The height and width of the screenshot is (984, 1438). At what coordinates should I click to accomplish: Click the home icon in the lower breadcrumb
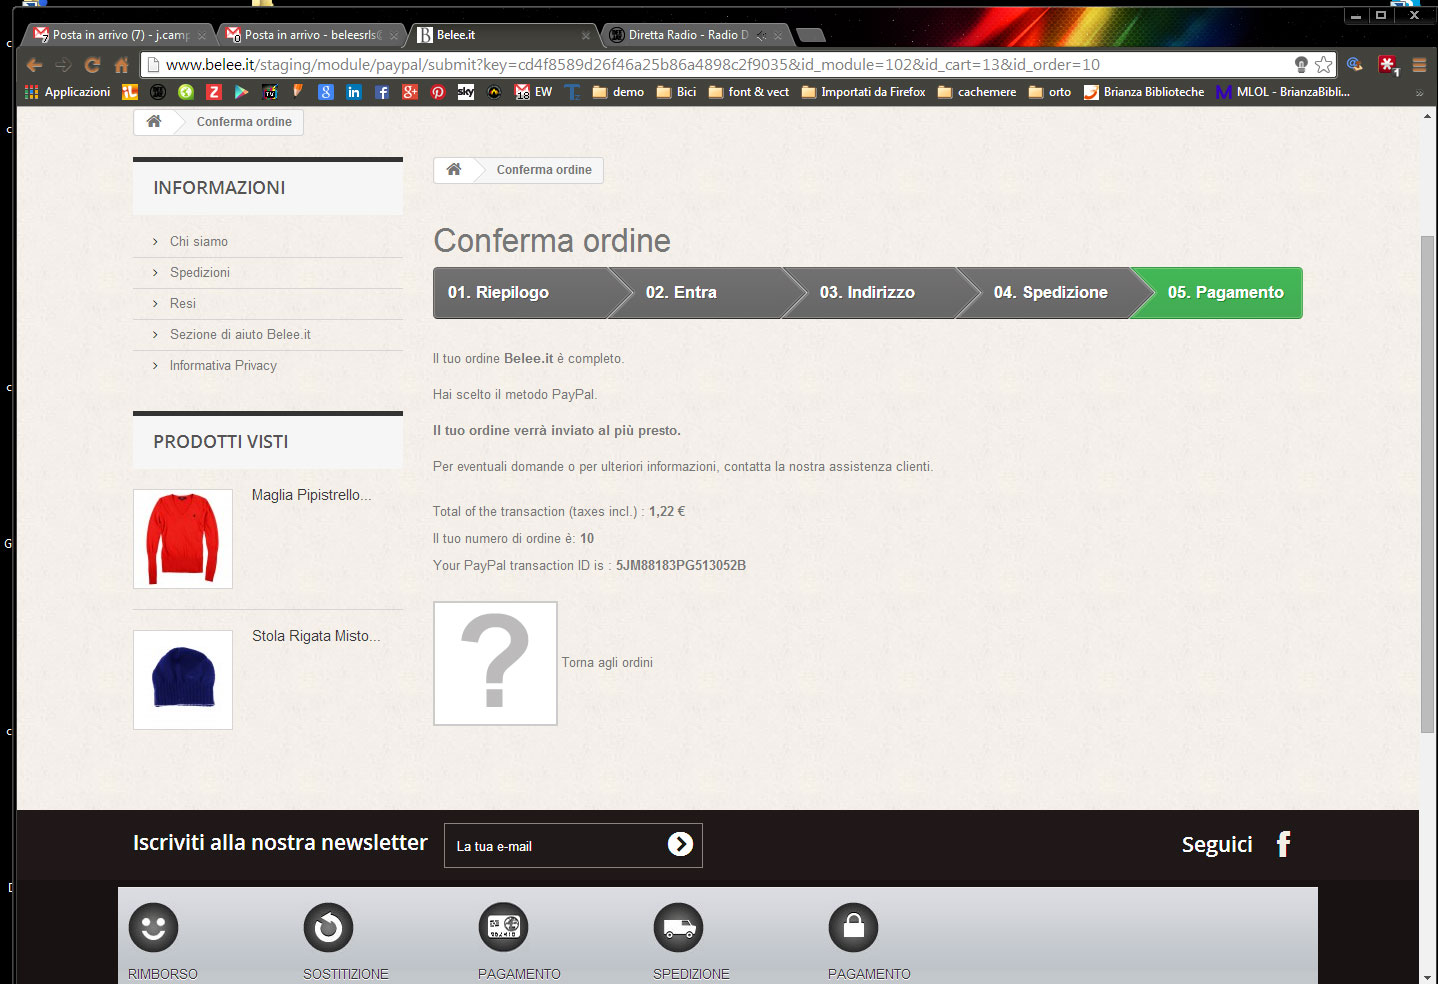coord(454,169)
